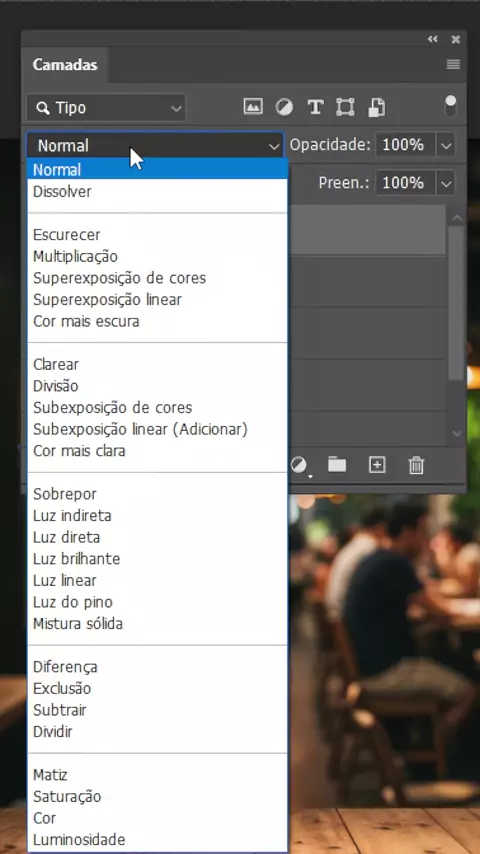
Task: Switch to the Camadas tab
Action: pyautogui.click(x=65, y=65)
